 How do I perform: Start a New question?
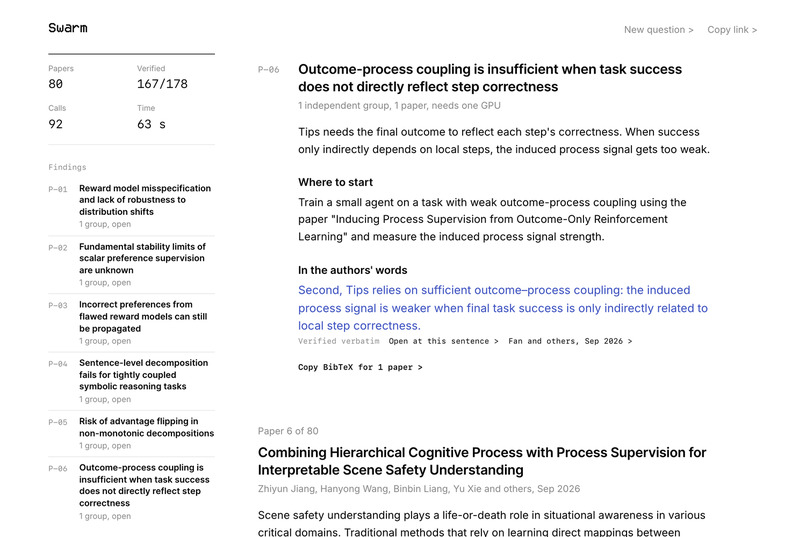(x=658, y=30)
